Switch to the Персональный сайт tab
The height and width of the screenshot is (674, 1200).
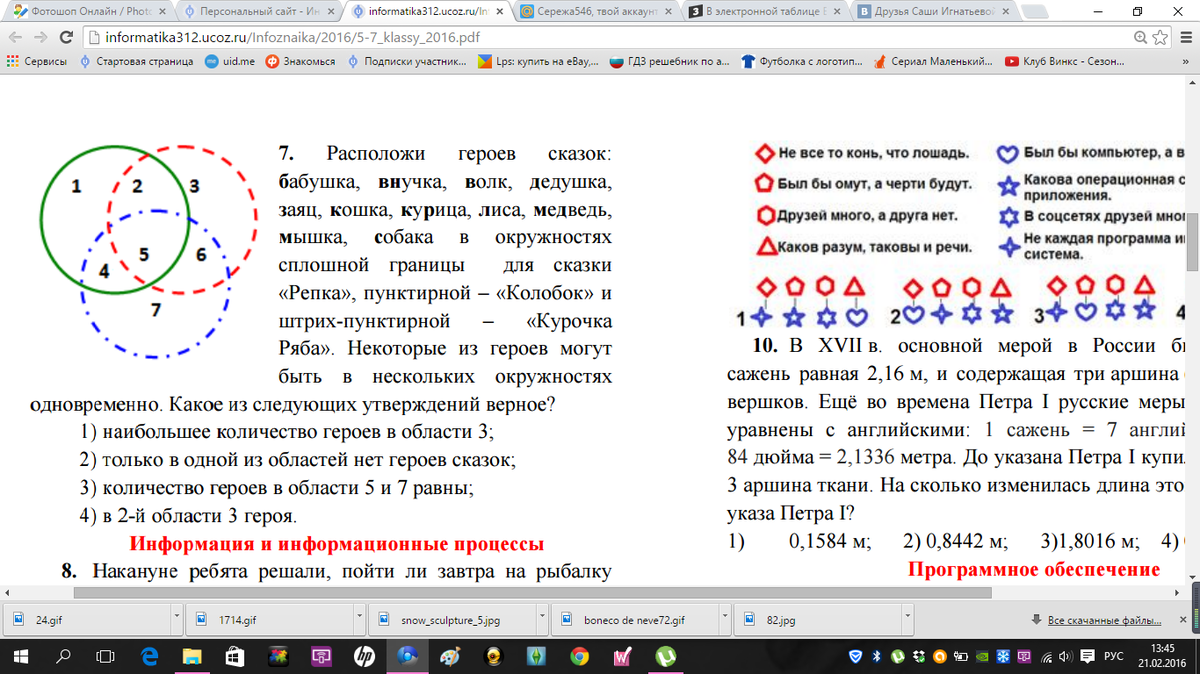coord(258,11)
